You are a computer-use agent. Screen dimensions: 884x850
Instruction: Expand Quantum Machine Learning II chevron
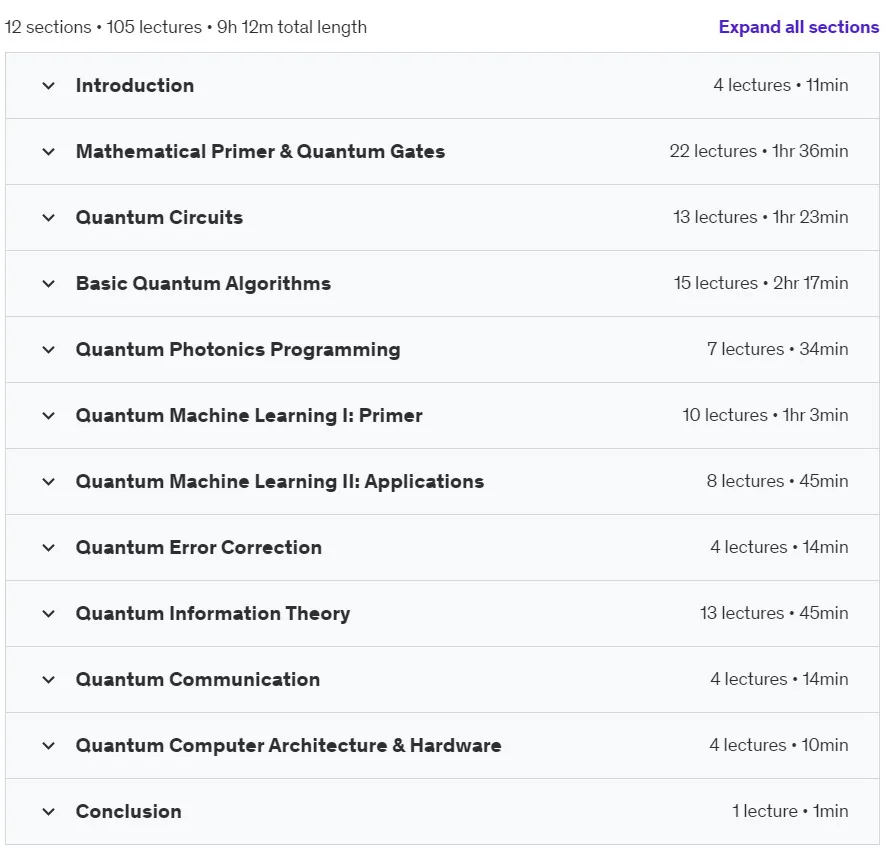click(48, 481)
